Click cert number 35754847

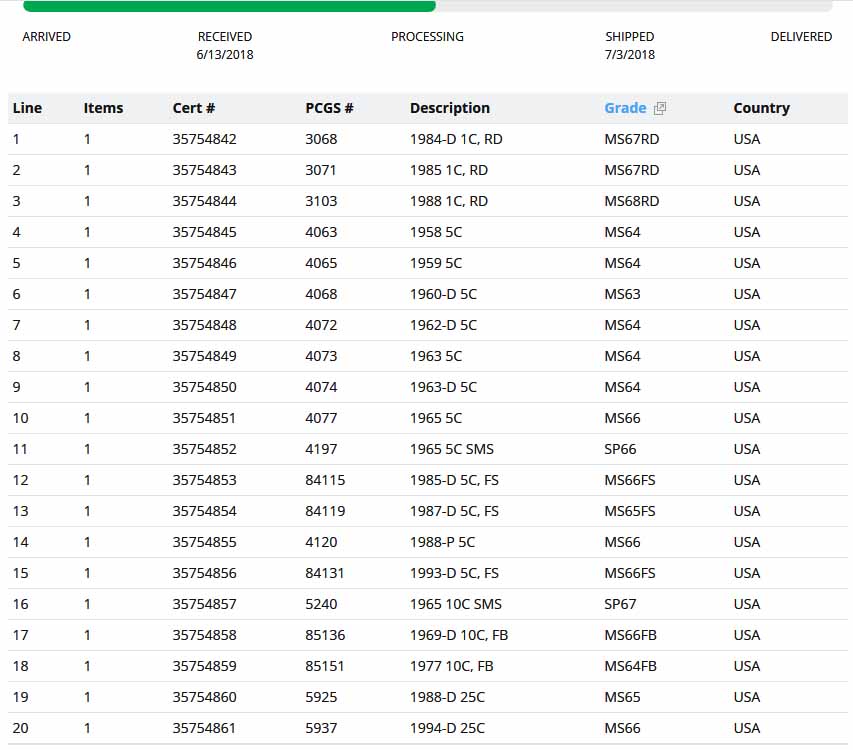coord(205,294)
